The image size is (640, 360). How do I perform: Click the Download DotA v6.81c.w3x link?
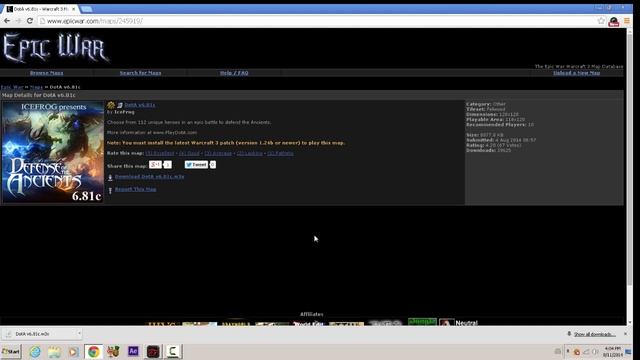tap(149, 176)
